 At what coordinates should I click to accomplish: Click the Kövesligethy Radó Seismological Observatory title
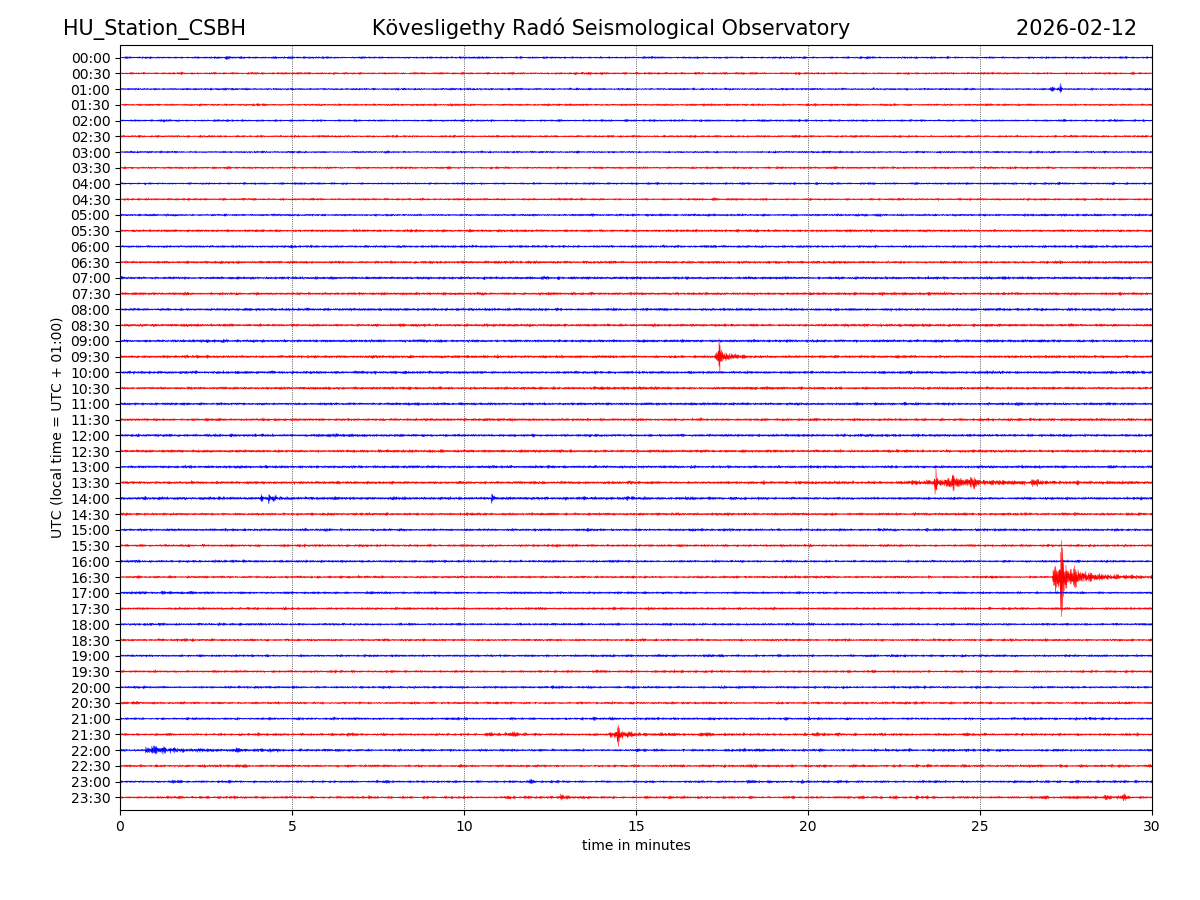(610, 28)
